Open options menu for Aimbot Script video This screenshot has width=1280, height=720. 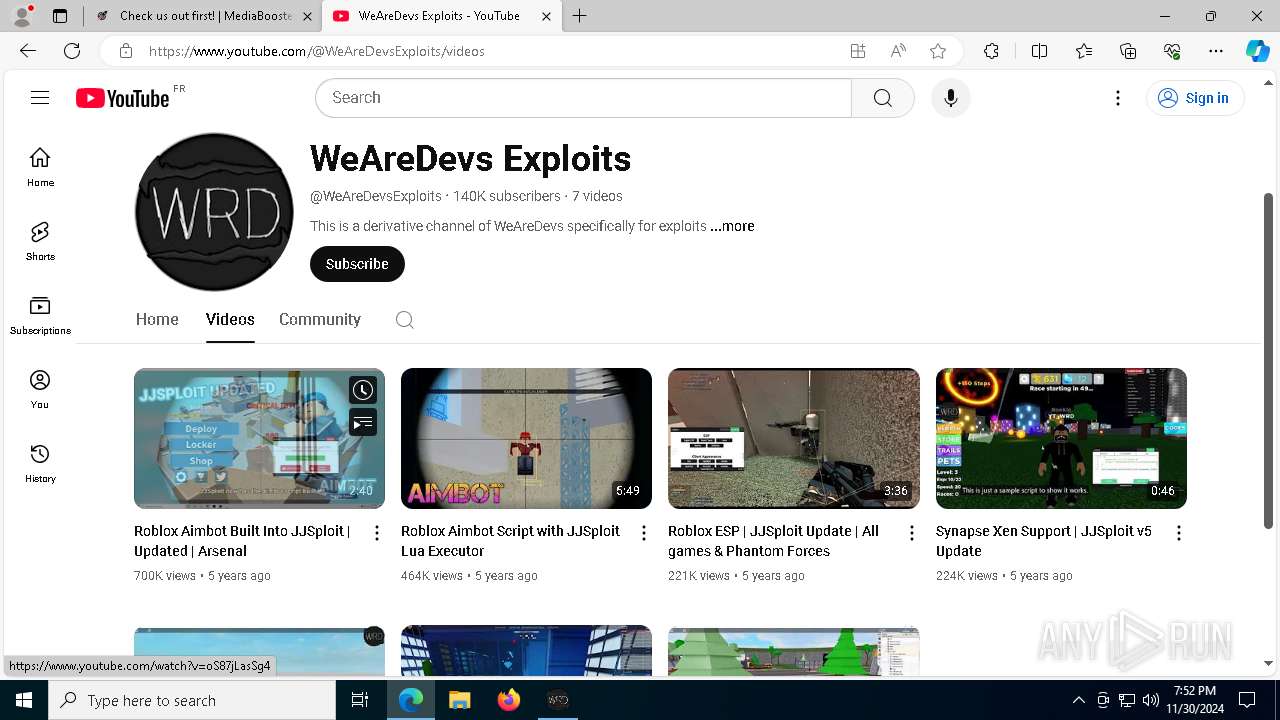pos(643,533)
